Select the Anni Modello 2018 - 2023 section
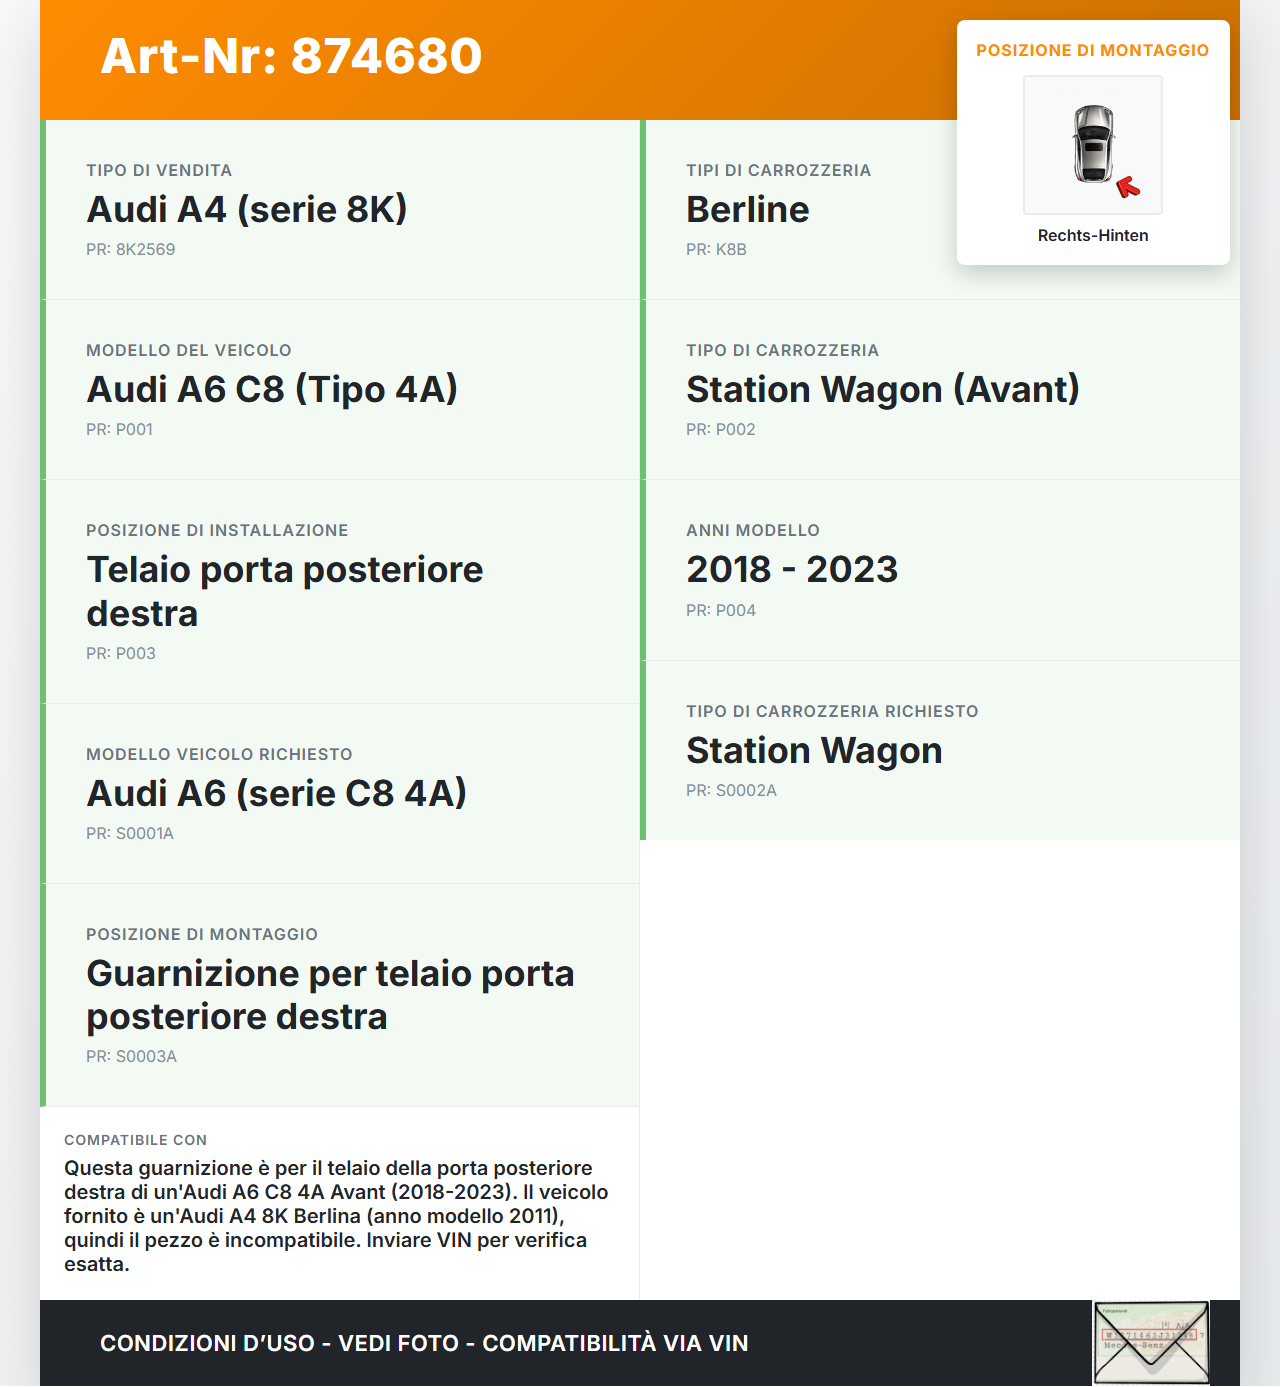This screenshot has width=1280, height=1387. coord(791,570)
